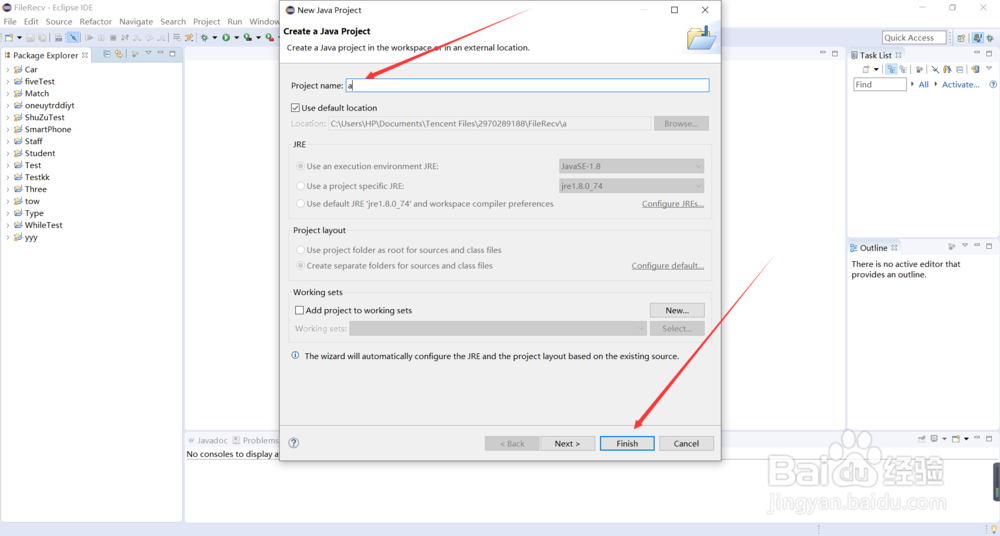Select the oneuytrddiyt project in Package Explorer

pos(49,105)
